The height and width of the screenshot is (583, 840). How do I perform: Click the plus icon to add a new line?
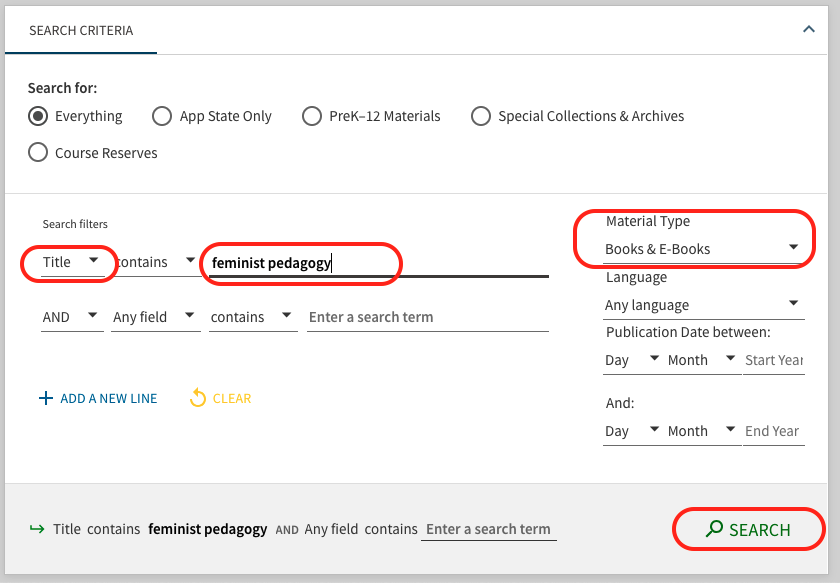pyautogui.click(x=45, y=398)
